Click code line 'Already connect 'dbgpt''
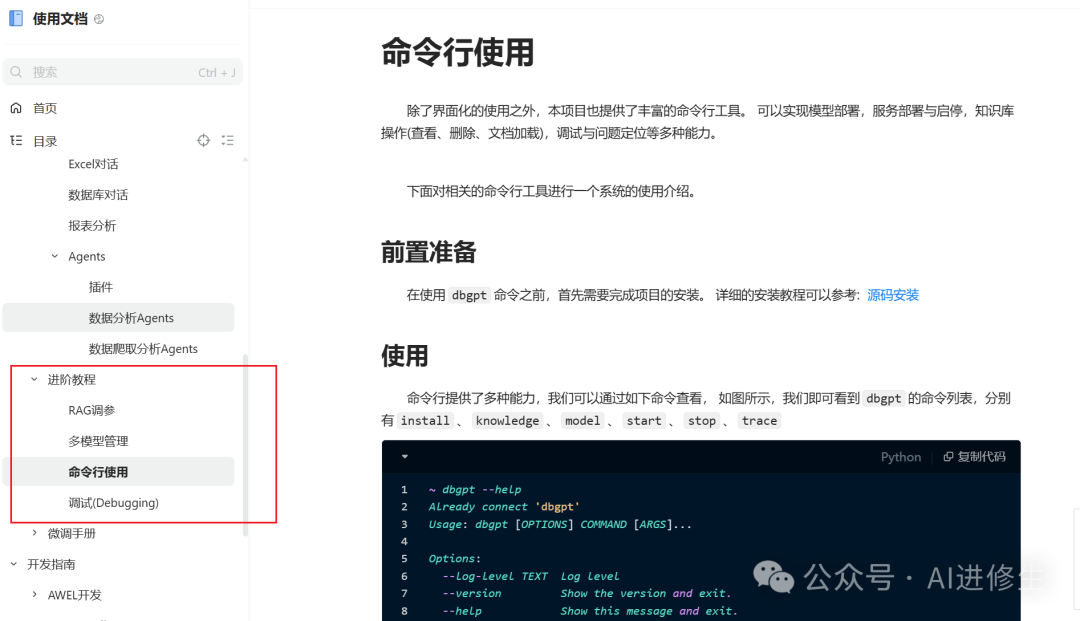1080x621 pixels. tap(504, 507)
